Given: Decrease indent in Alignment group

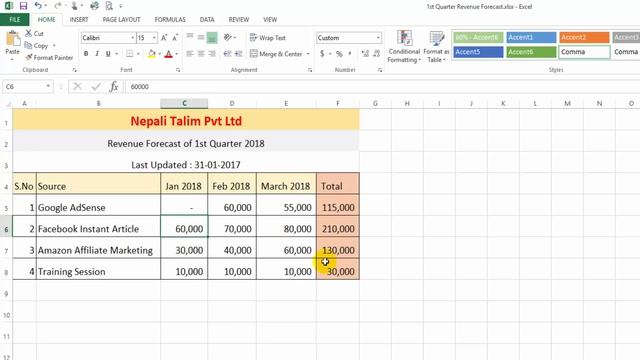Looking at the screenshot, I should [227, 54].
